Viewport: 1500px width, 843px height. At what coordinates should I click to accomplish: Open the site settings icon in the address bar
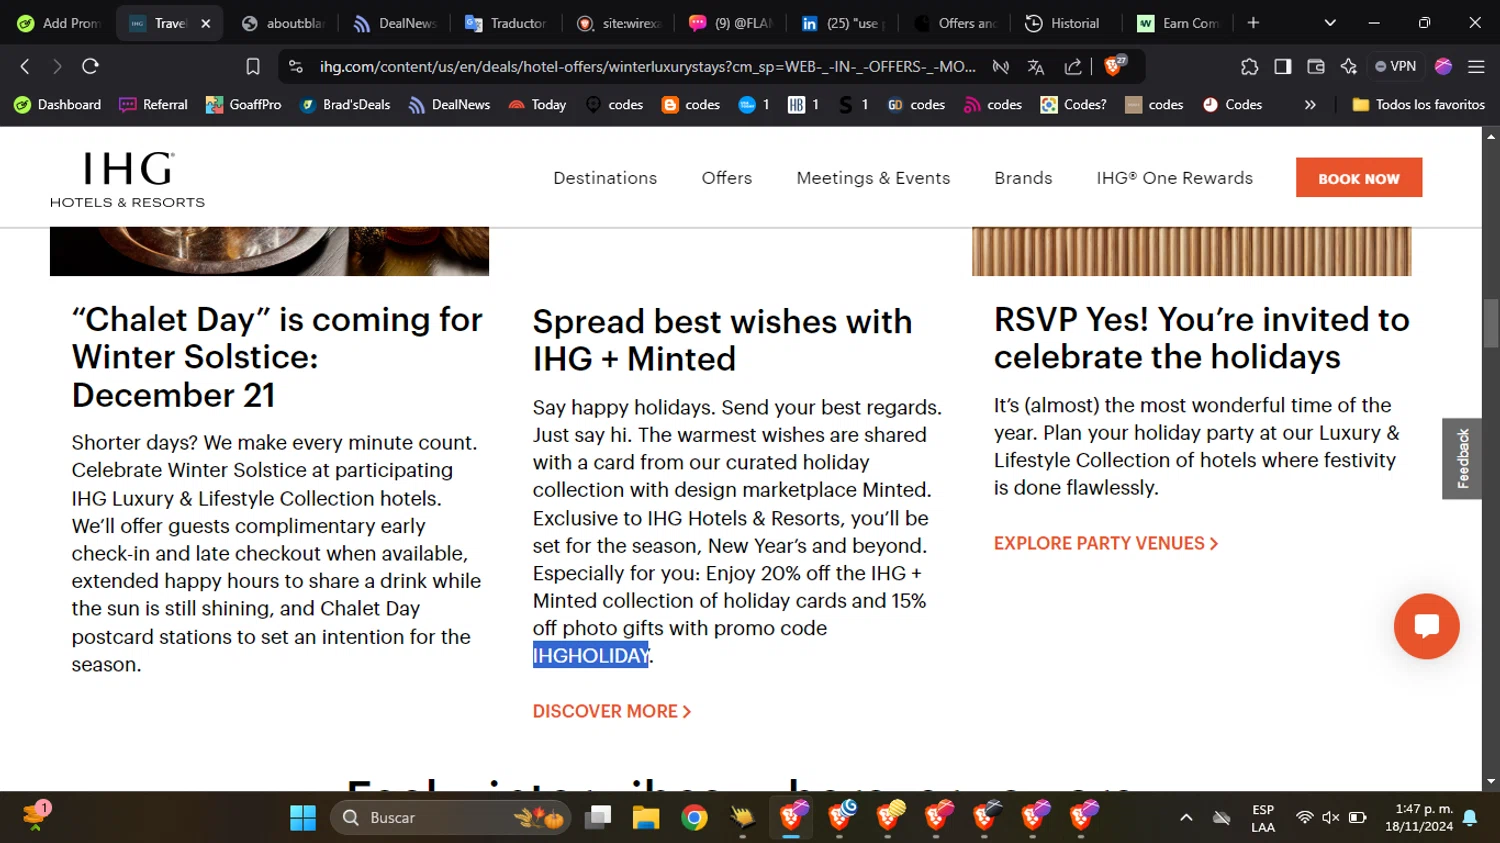coord(295,66)
